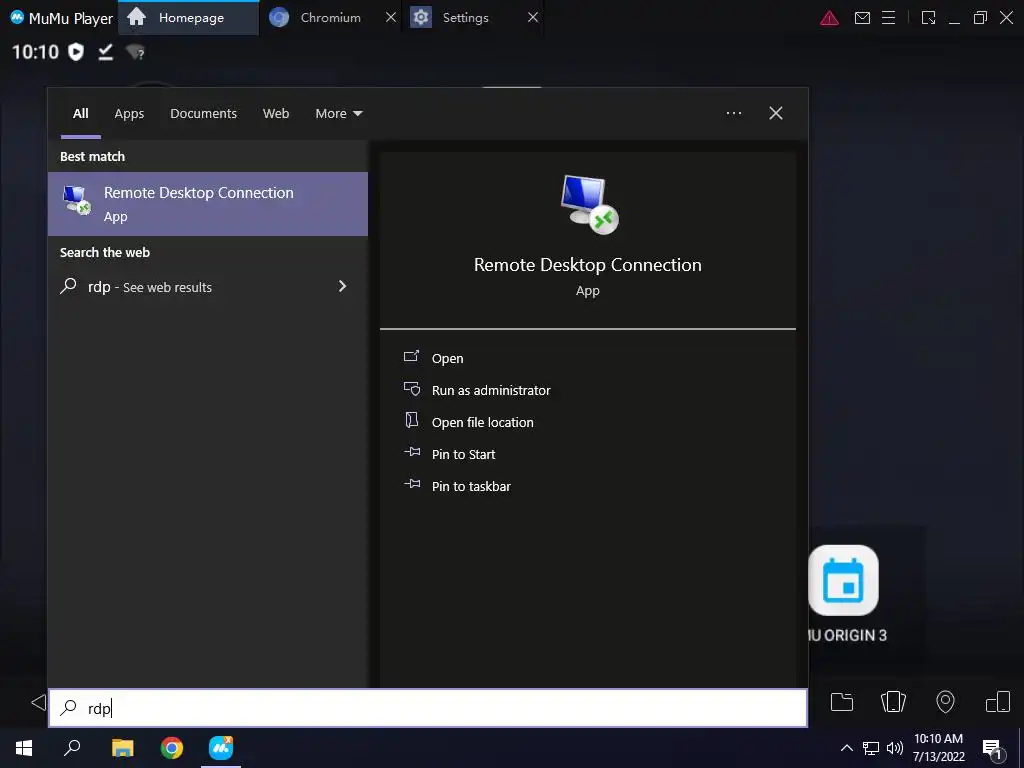Click the red warning triangle icon

829,18
